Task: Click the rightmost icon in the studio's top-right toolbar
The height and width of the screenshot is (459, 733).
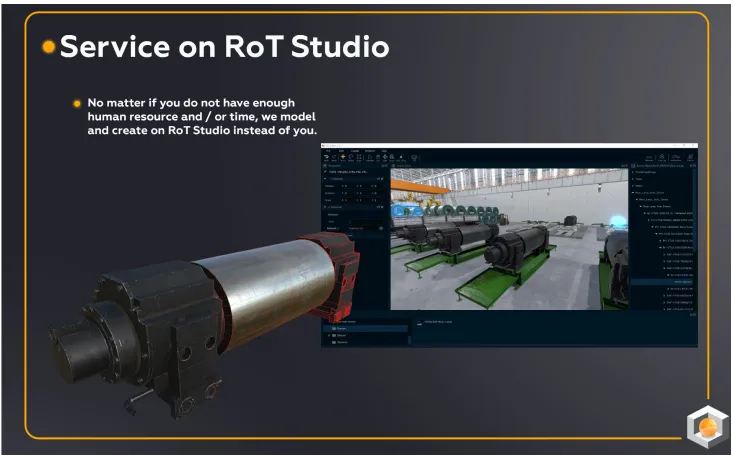Action: coord(691,158)
